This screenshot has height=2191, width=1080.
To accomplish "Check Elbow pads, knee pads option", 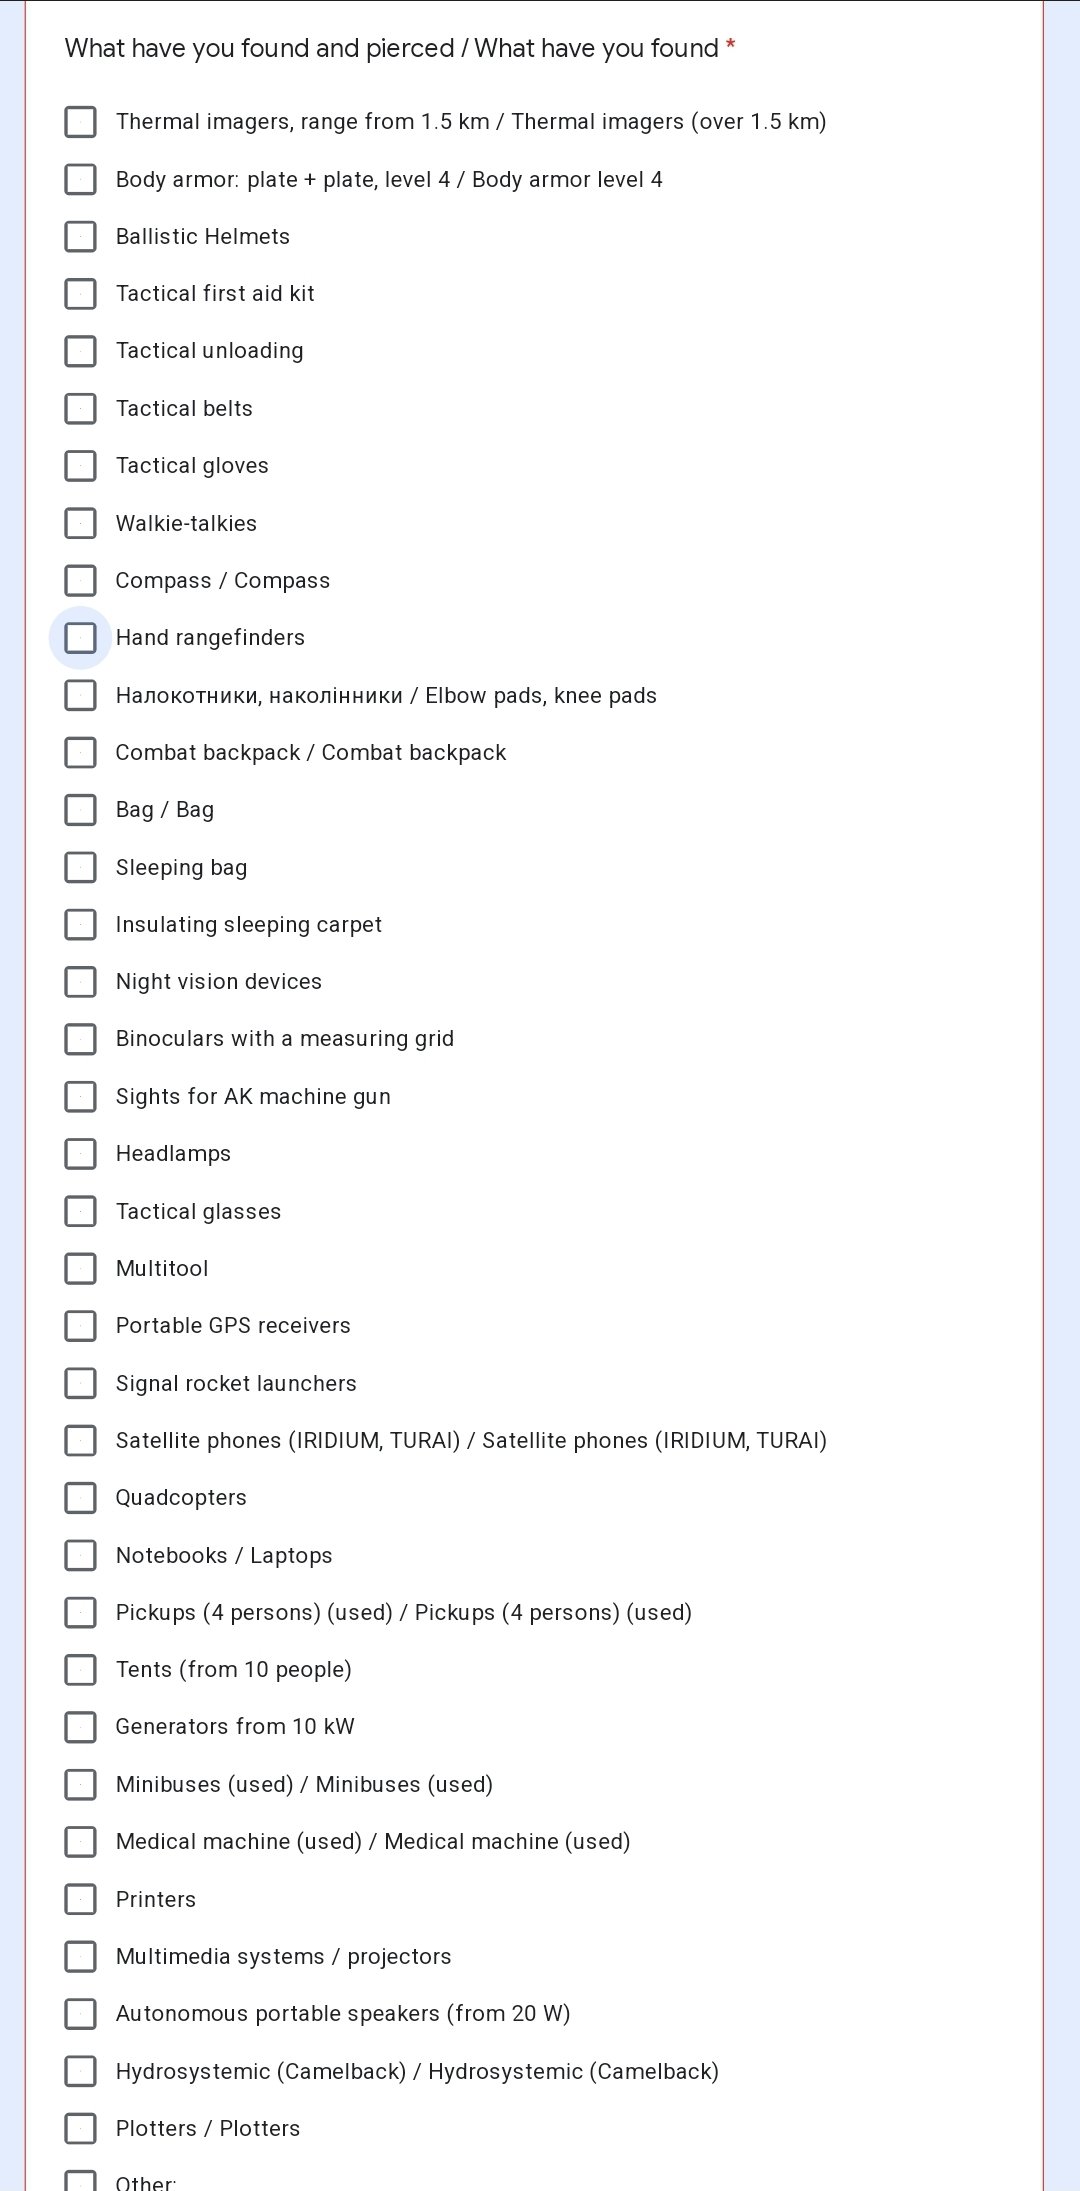I will point(80,695).
